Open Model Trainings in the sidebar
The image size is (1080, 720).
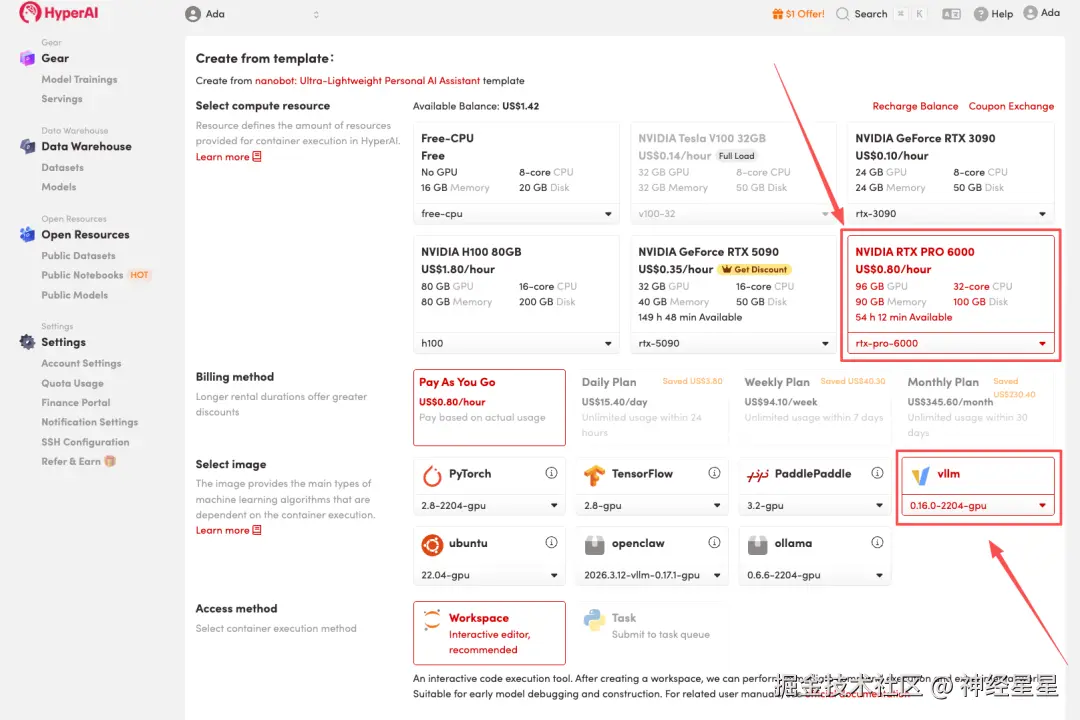[79, 79]
